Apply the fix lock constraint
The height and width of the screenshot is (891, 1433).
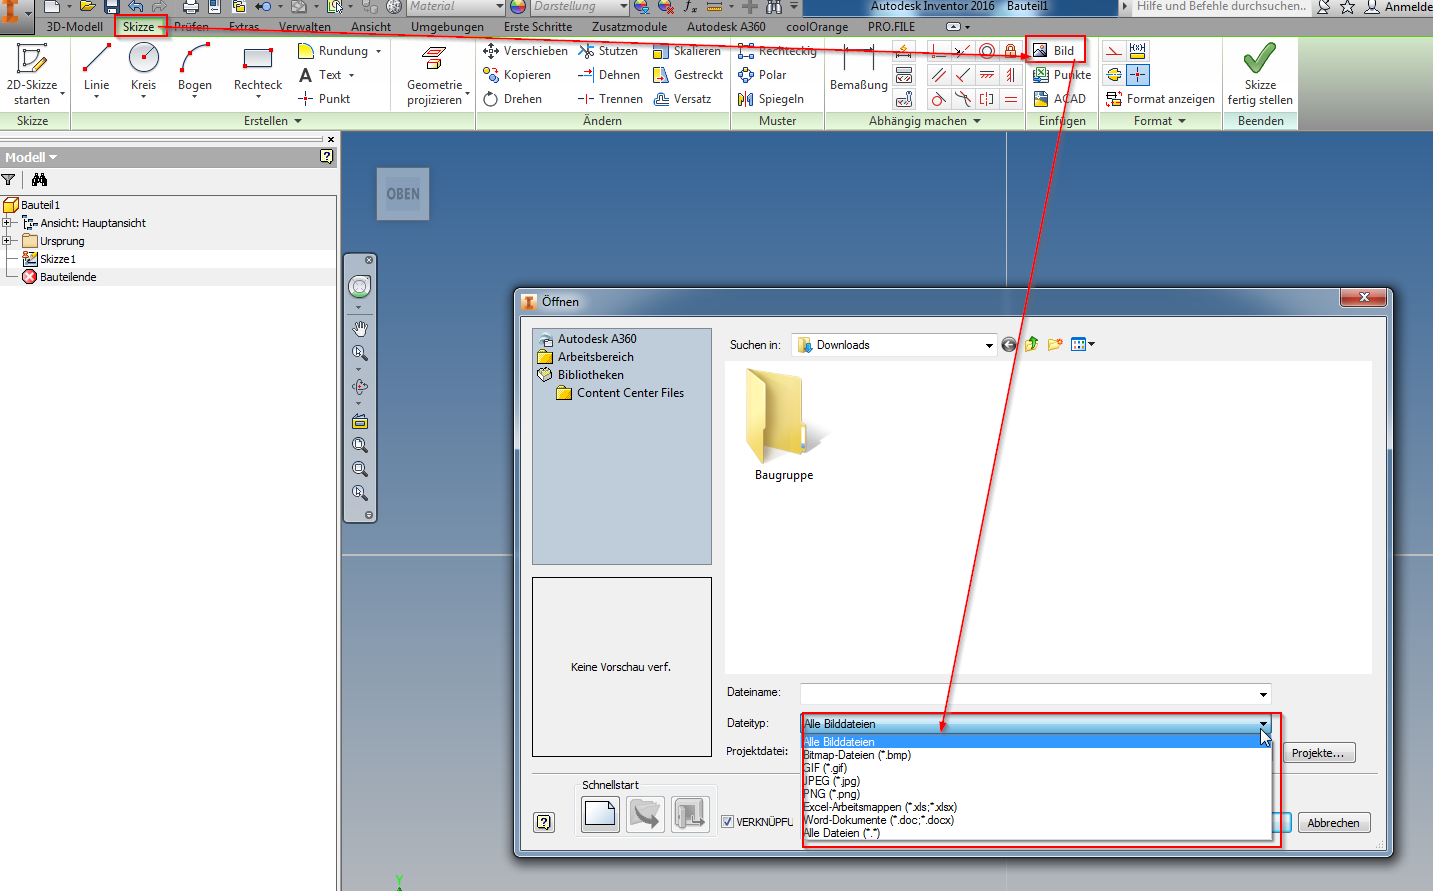coord(1011,51)
